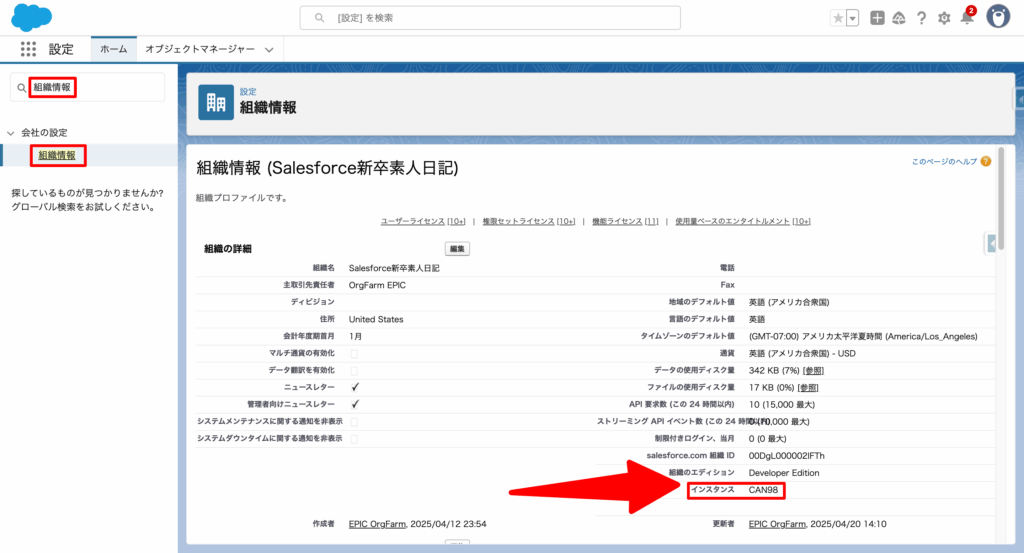Click the orange help icon beside このページのヘルプ

coord(985,161)
